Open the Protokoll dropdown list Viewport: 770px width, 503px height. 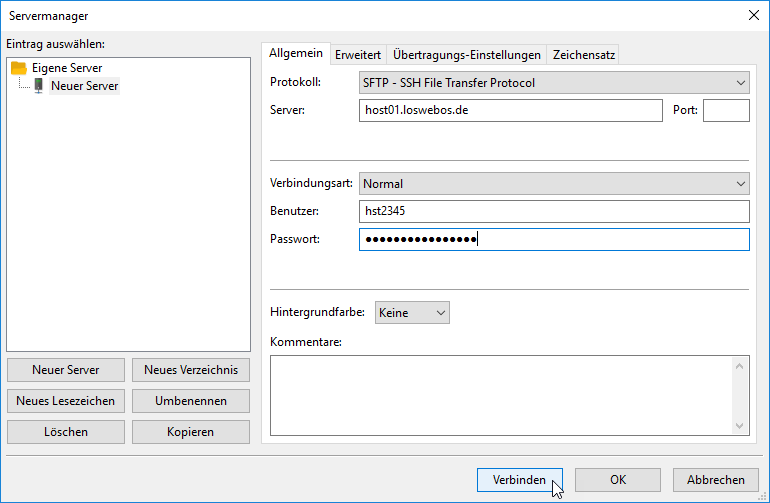pyautogui.click(x=553, y=83)
